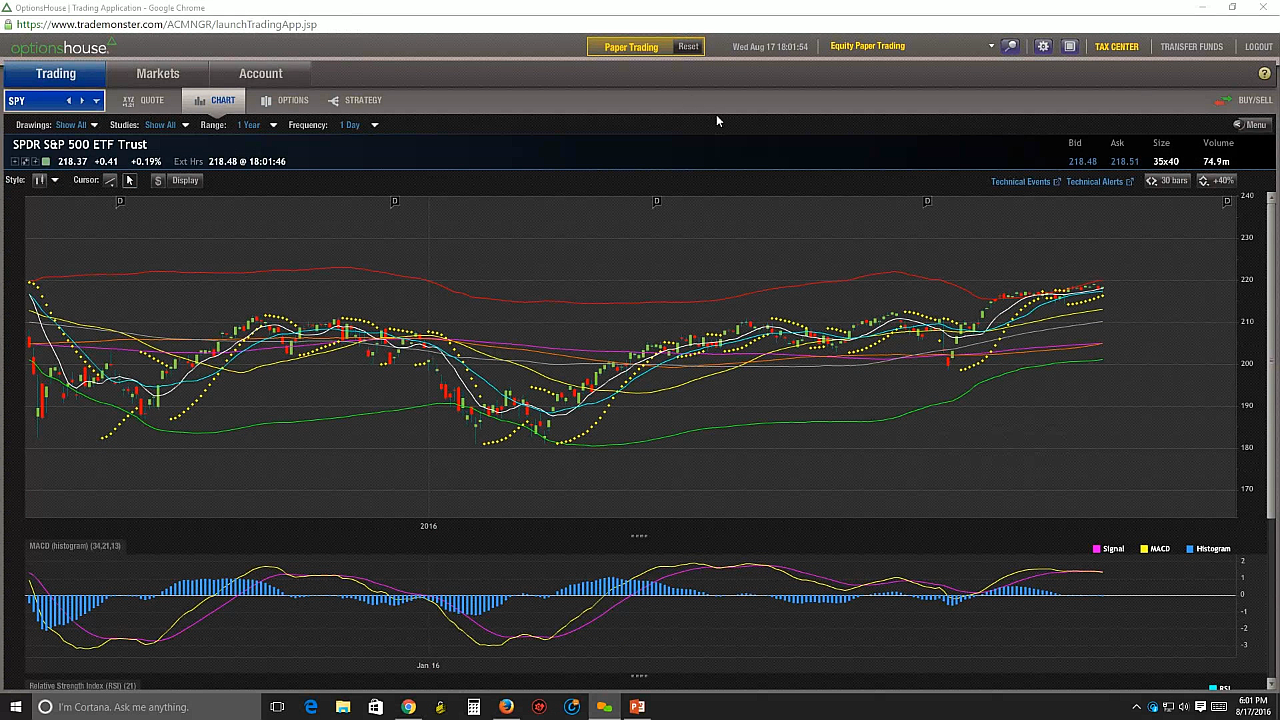Select the arrow pointer cursor tool
Screen dimensions: 1280x720
[x=129, y=180]
